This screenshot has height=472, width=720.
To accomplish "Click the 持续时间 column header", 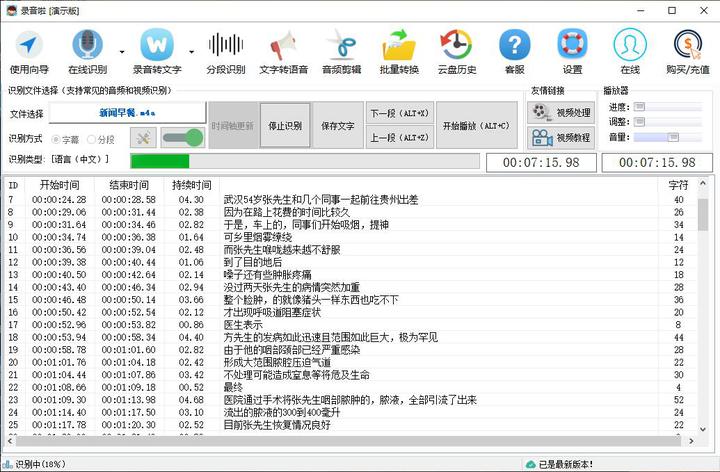I will tap(191, 185).
